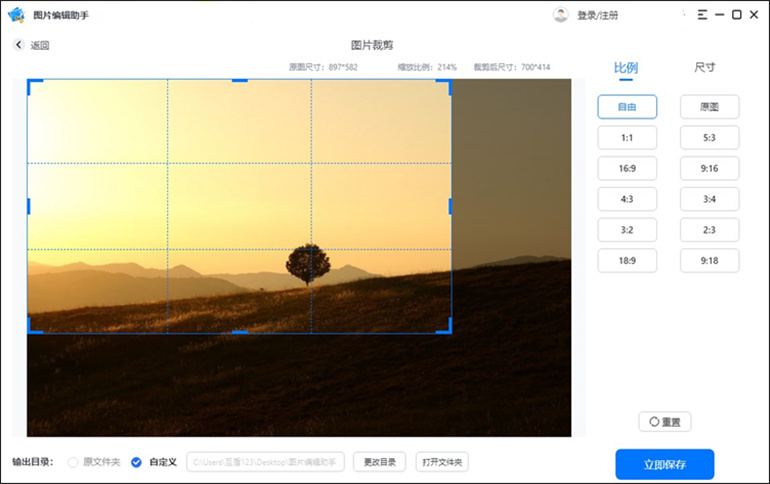Screen dimensions: 770x484
Task: Select the 原文件夹 radio option
Action: (x=73, y=462)
